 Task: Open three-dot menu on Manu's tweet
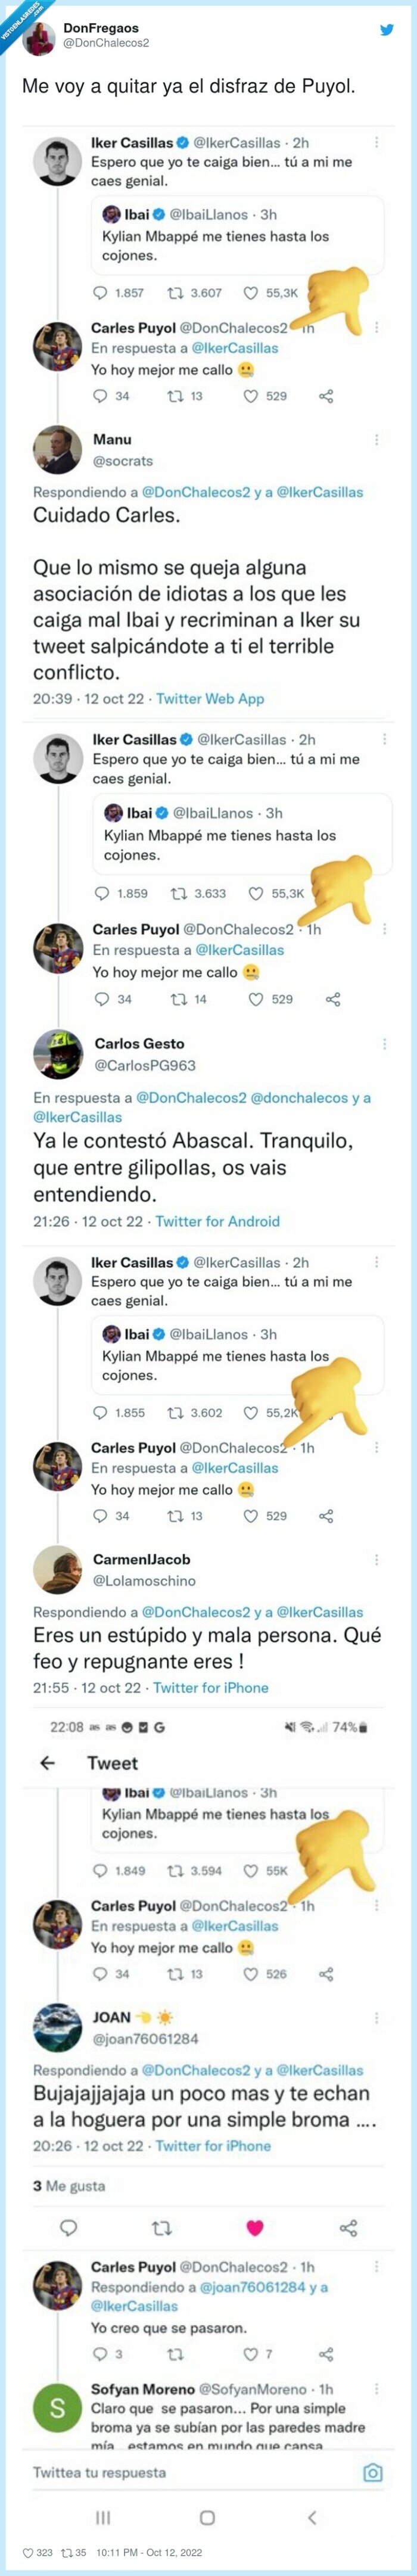pos(377,440)
